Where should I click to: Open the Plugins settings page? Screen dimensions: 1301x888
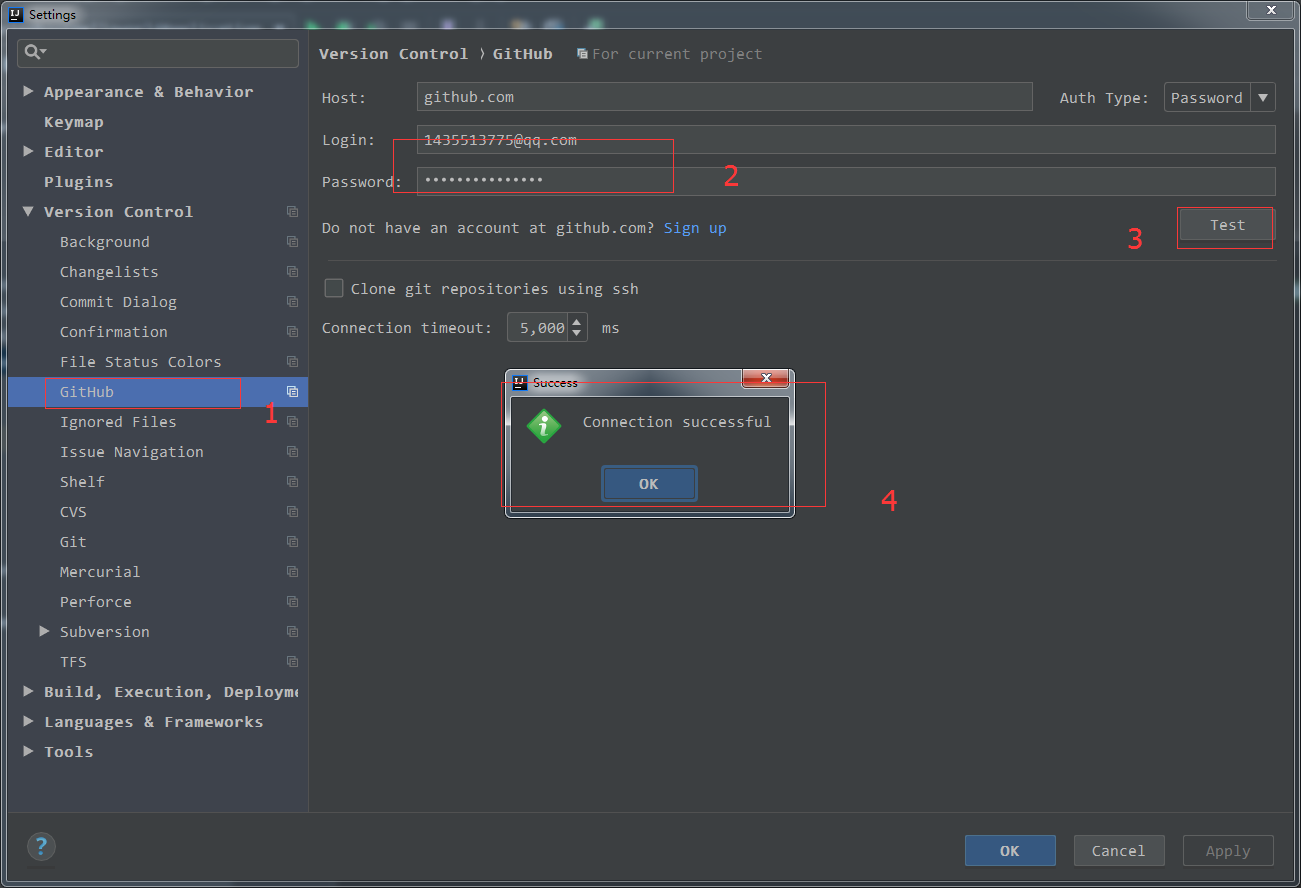tap(78, 182)
